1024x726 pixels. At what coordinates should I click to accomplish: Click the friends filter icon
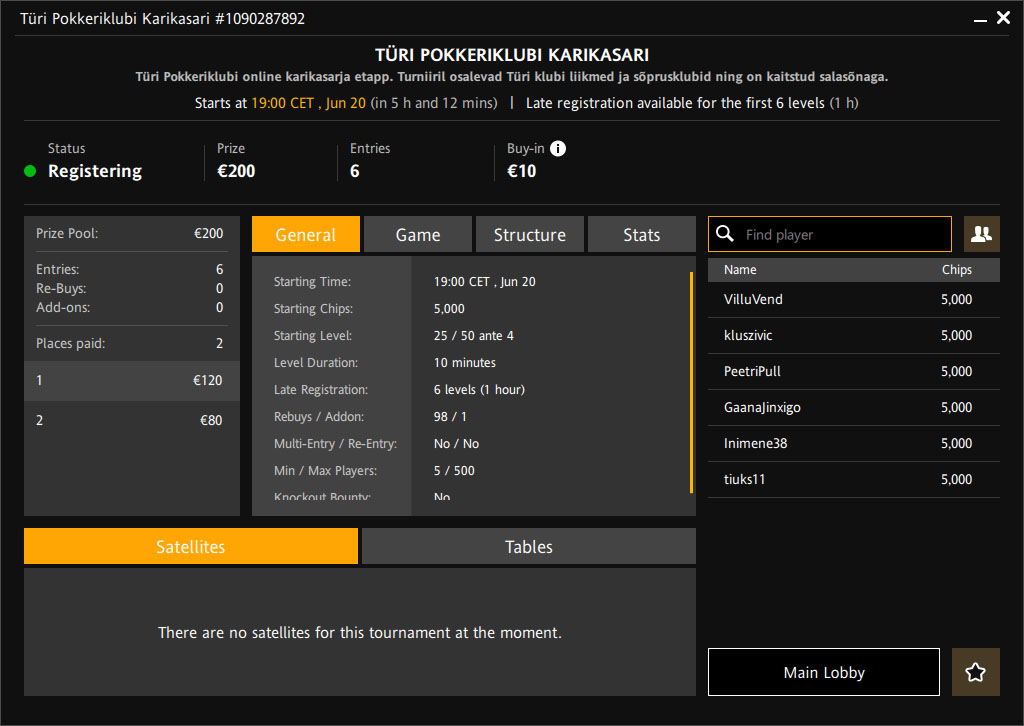tap(981, 234)
